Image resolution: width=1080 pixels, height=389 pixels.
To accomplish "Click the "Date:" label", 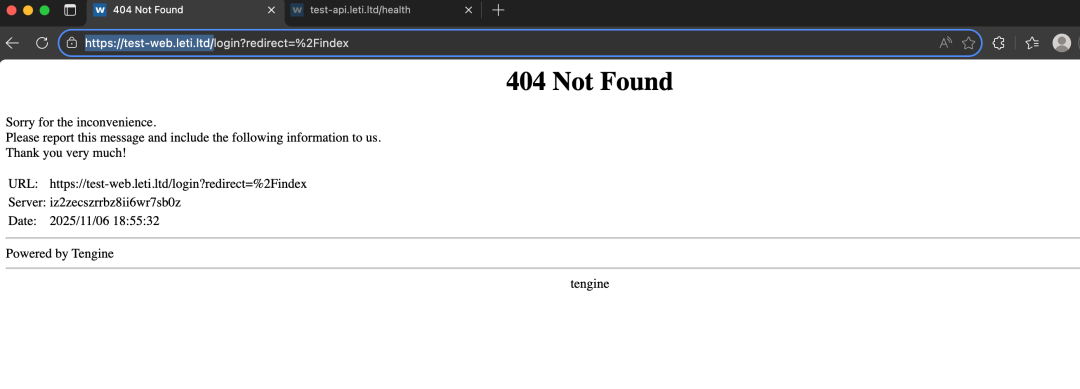I will pos(22,221).
